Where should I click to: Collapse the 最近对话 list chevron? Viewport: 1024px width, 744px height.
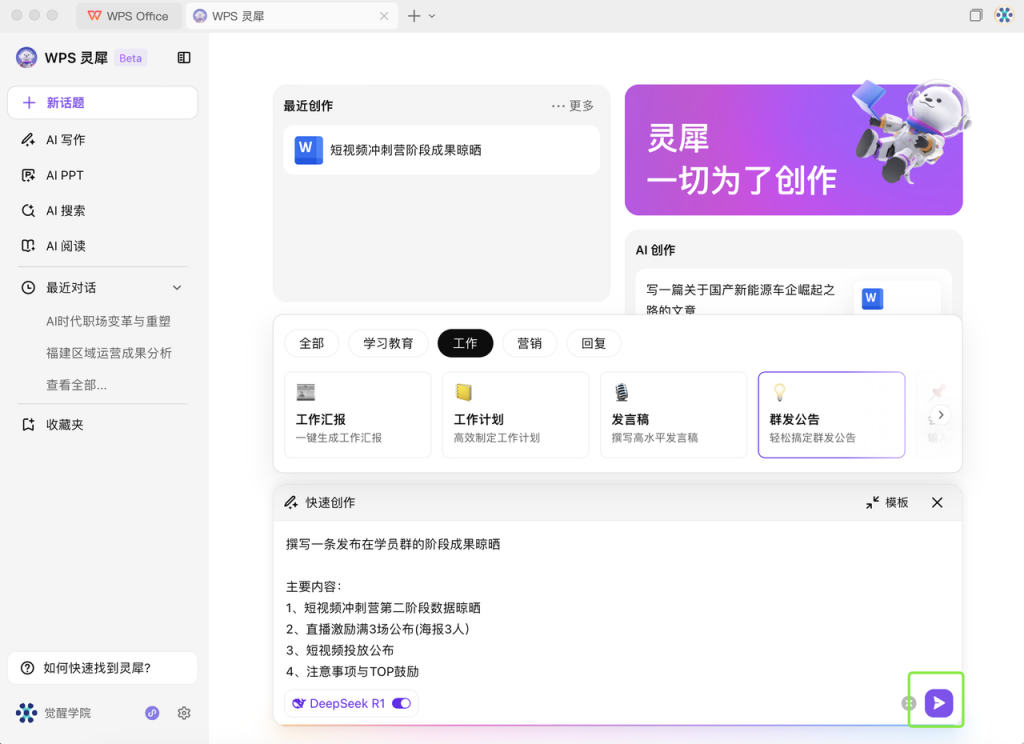click(x=177, y=287)
